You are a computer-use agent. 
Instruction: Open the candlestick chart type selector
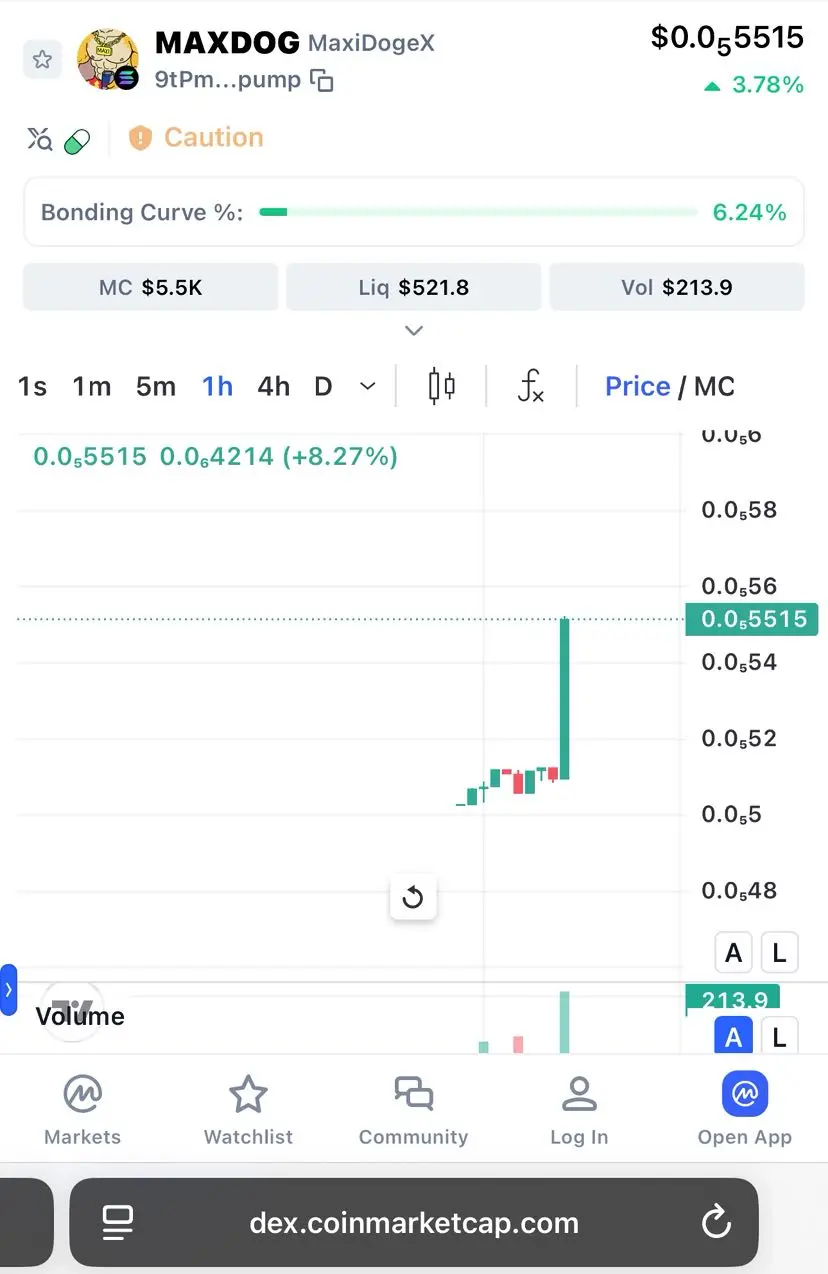(442, 386)
